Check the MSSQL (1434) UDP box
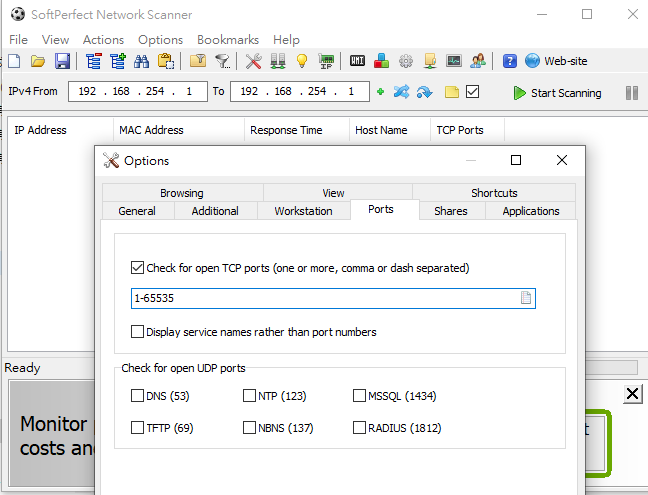Screen dimensions: 648x495 (359, 396)
